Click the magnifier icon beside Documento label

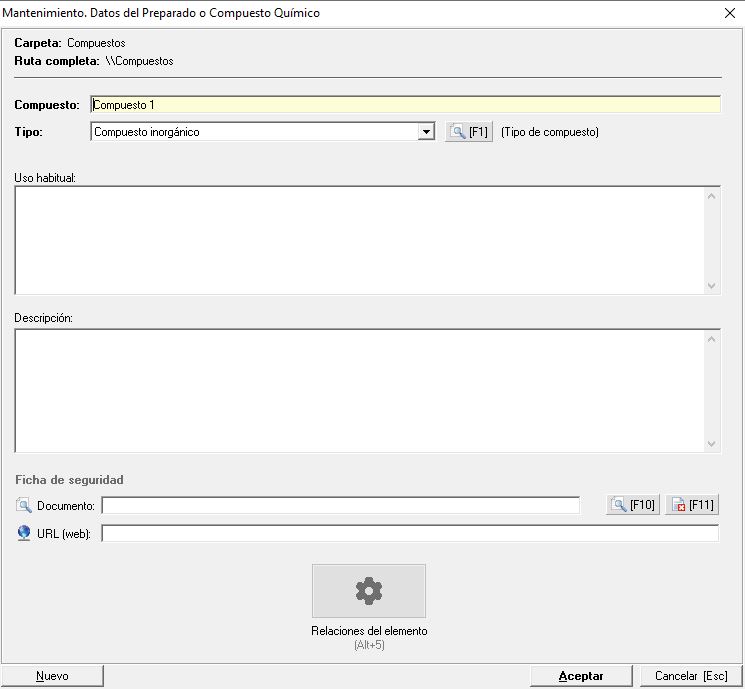click(x=24, y=505)
